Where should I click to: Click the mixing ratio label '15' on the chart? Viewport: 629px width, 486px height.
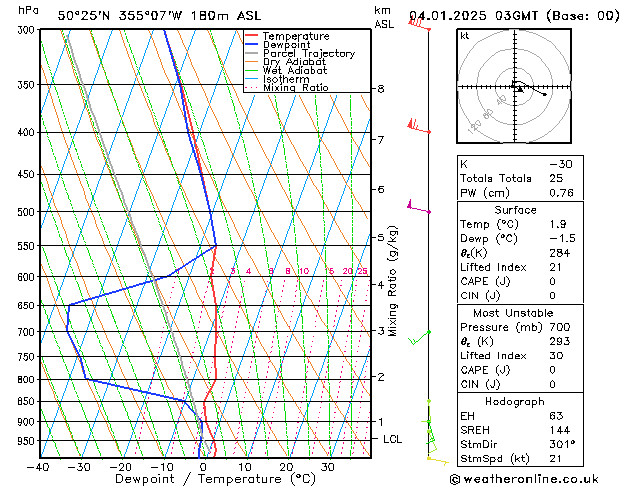click(329, 271)
